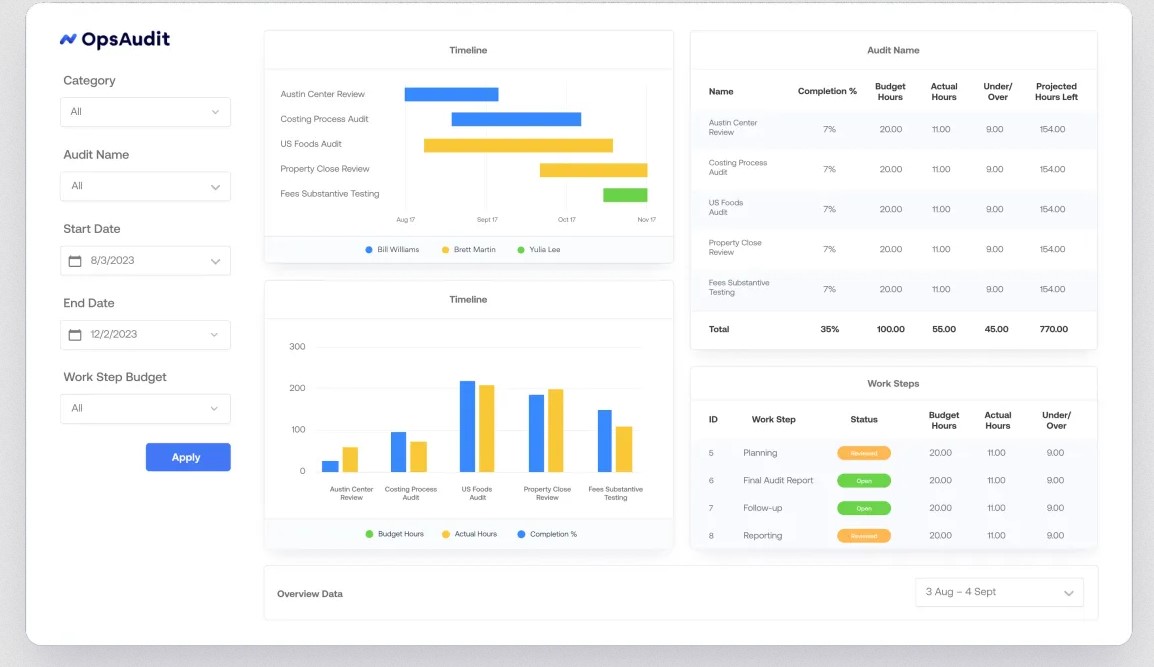Viewport: 1154px width, 667px height.
Task: Open the Category dropdown
Action: [x=146, y=112]
